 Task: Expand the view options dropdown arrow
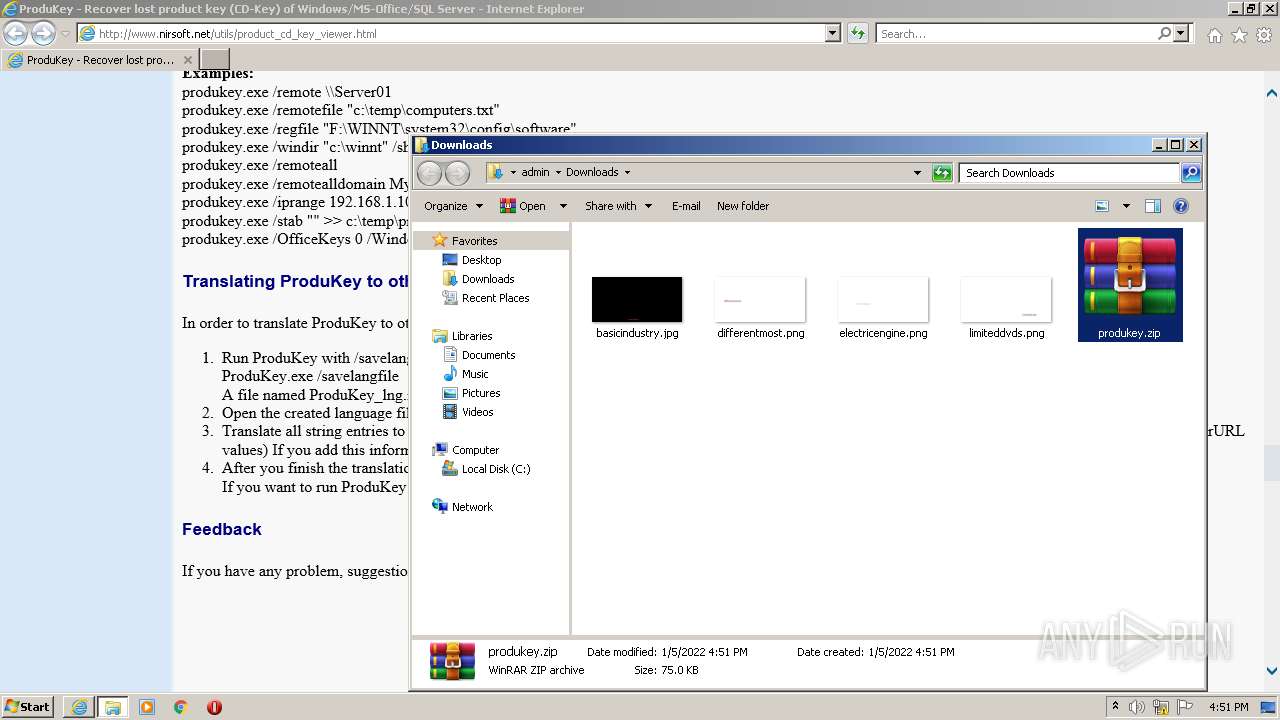1126,206
